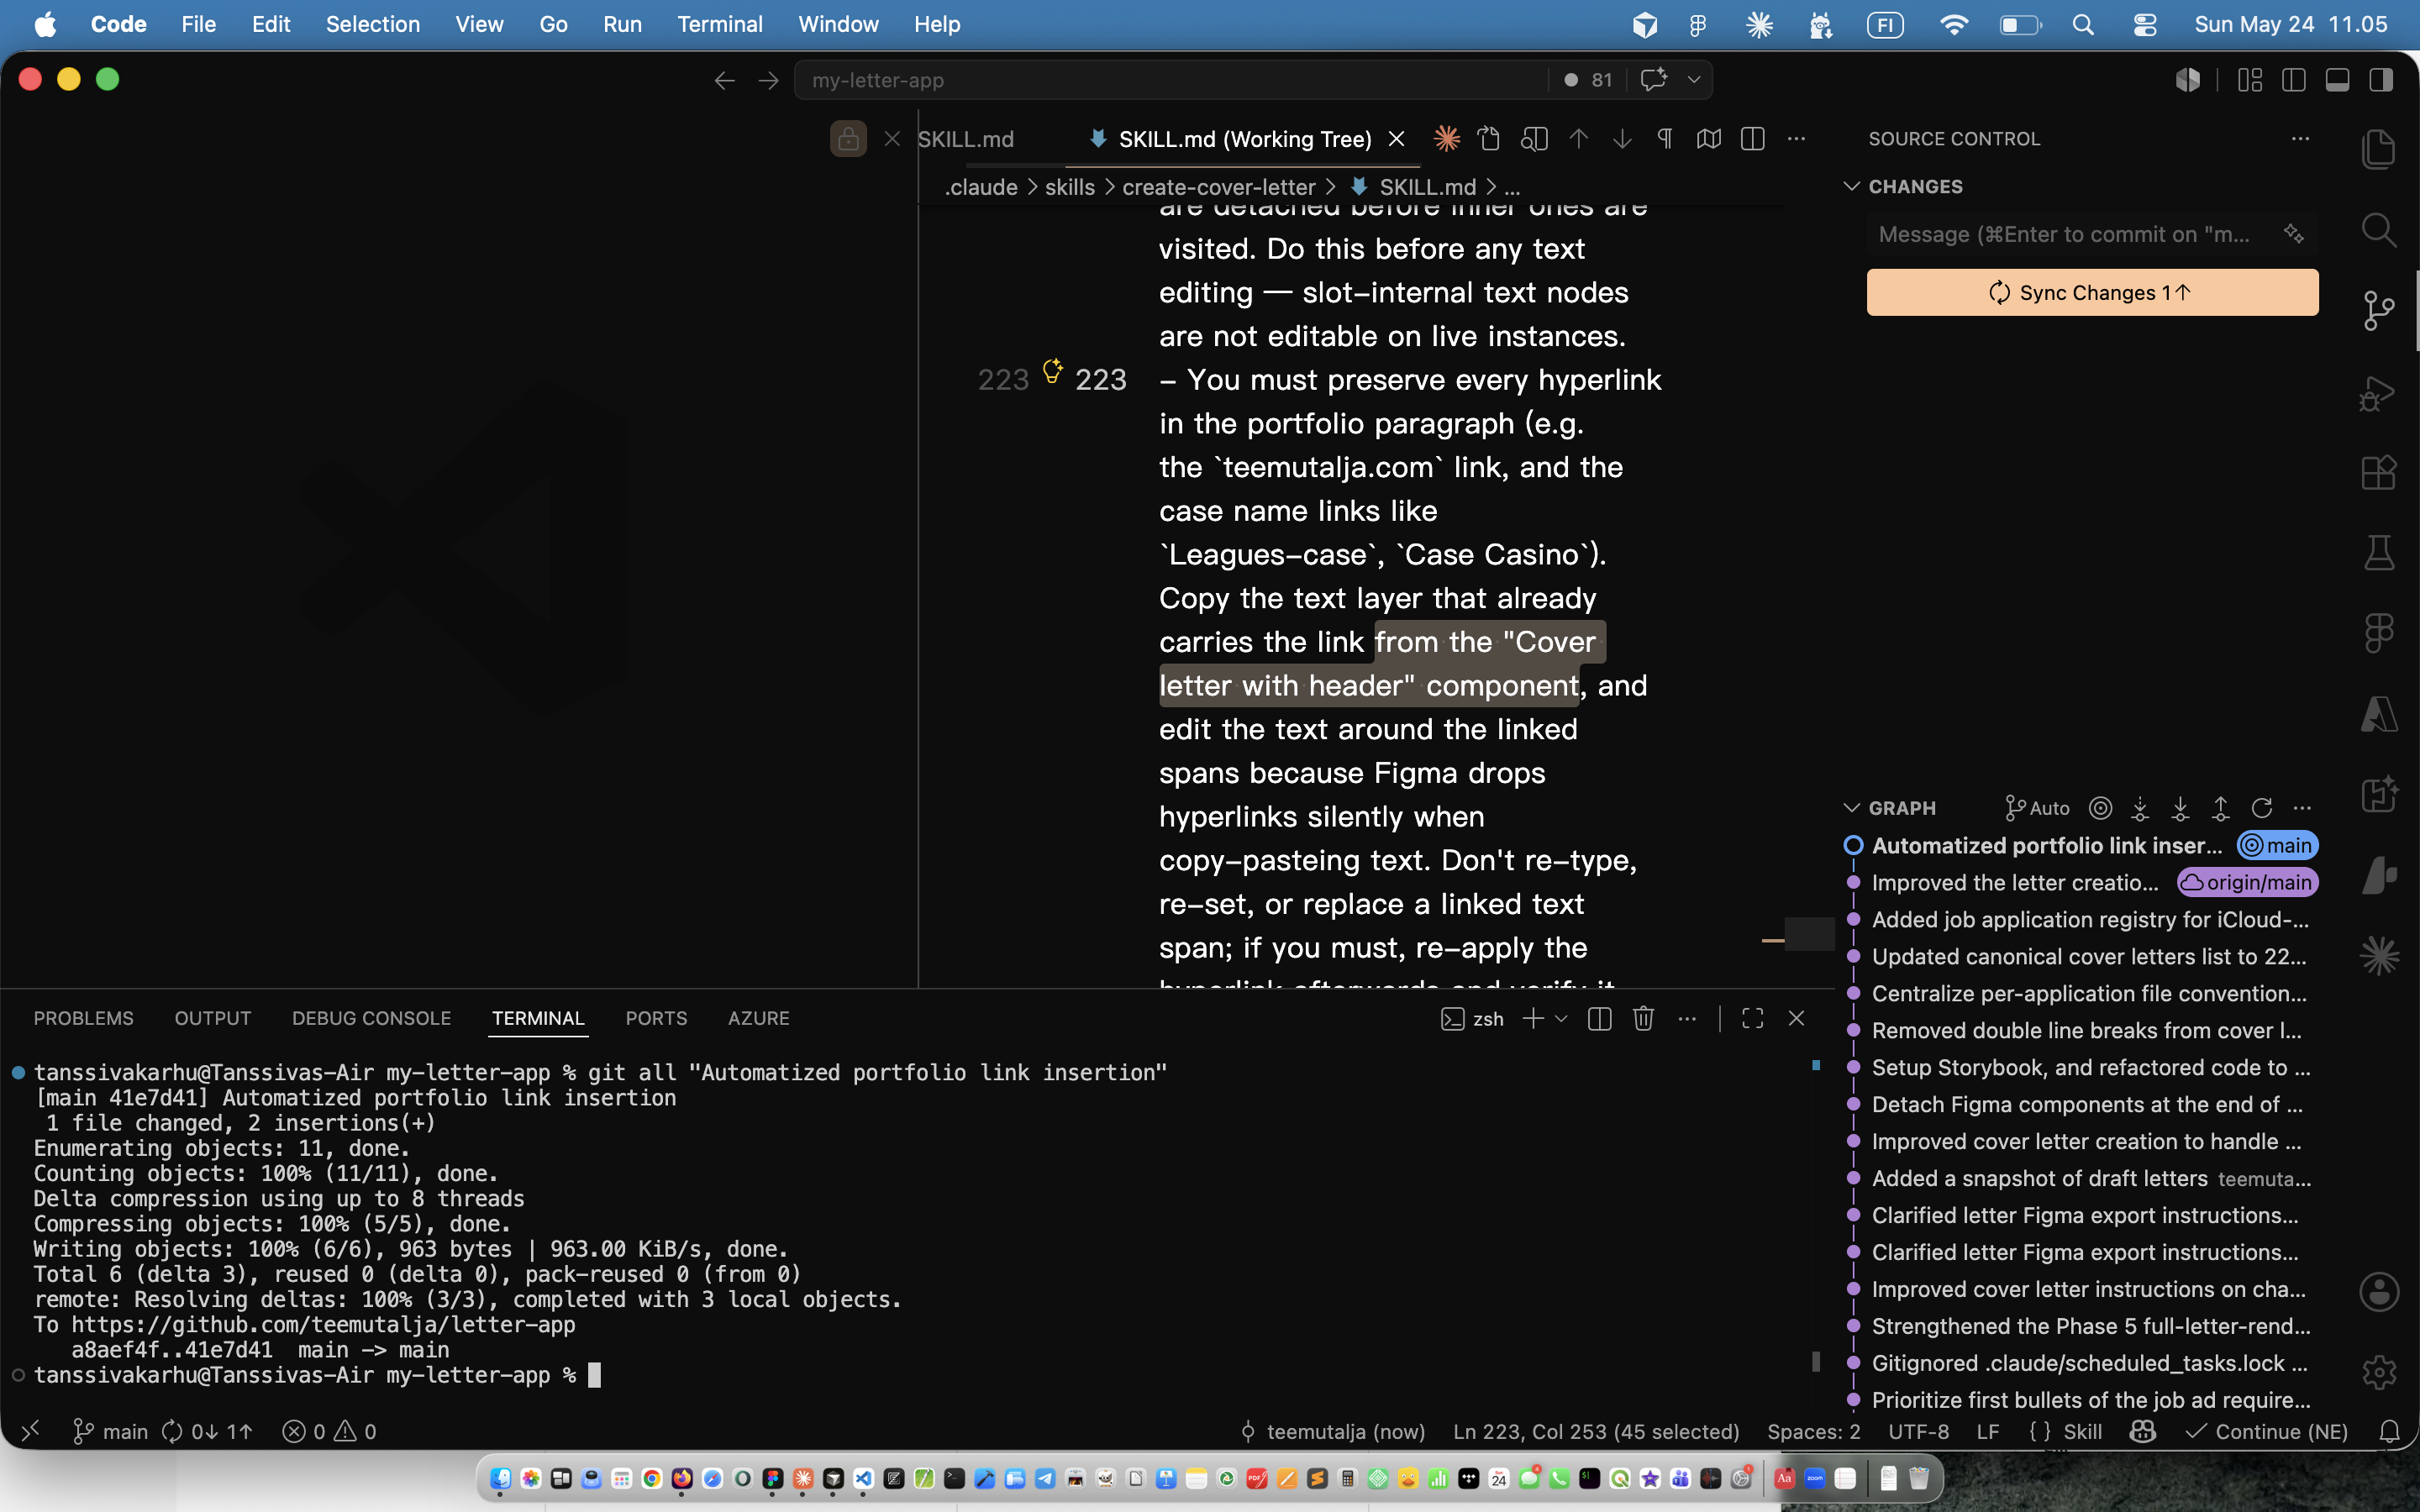Click sync status 0↓ 1↑ in status bar
The width and height of the screenshot is (2420, 1512).
pos(207,1431)
